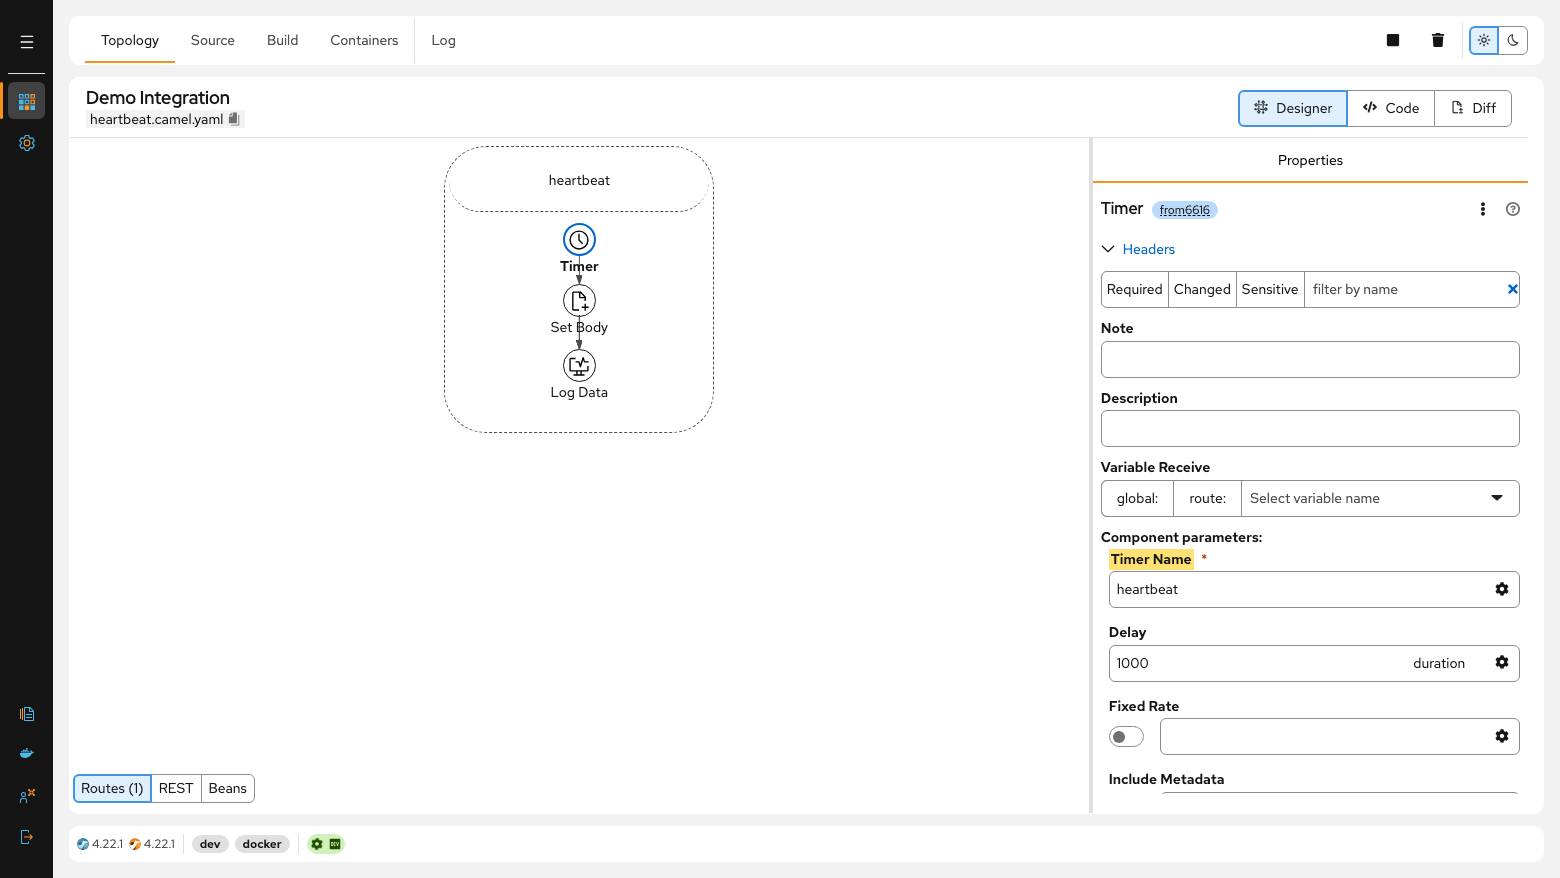Select the route: variable prefix

tap(1208, 498)
